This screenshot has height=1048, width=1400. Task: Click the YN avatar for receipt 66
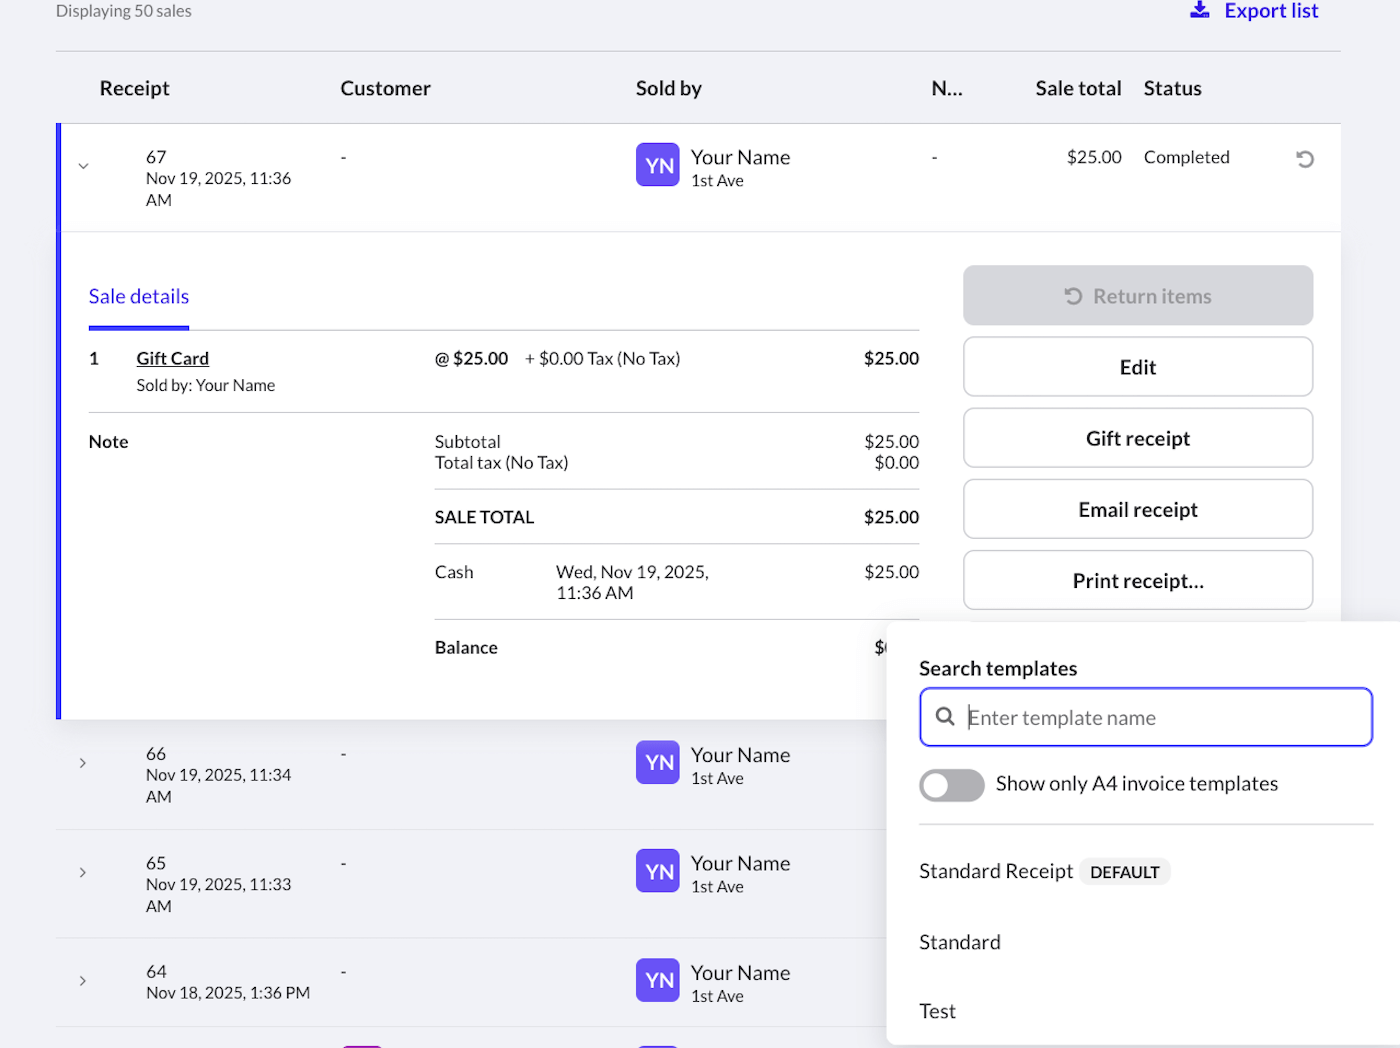657,763
